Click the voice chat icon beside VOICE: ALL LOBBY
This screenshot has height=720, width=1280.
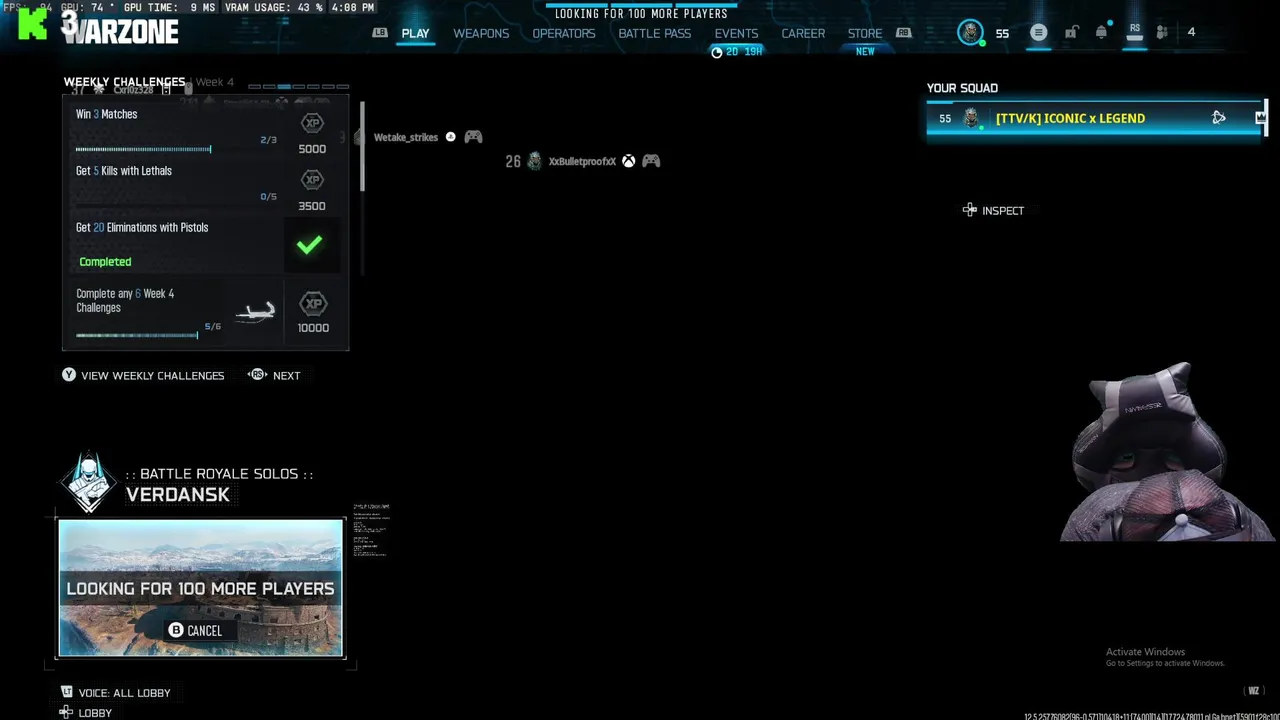tap(67, 692)
